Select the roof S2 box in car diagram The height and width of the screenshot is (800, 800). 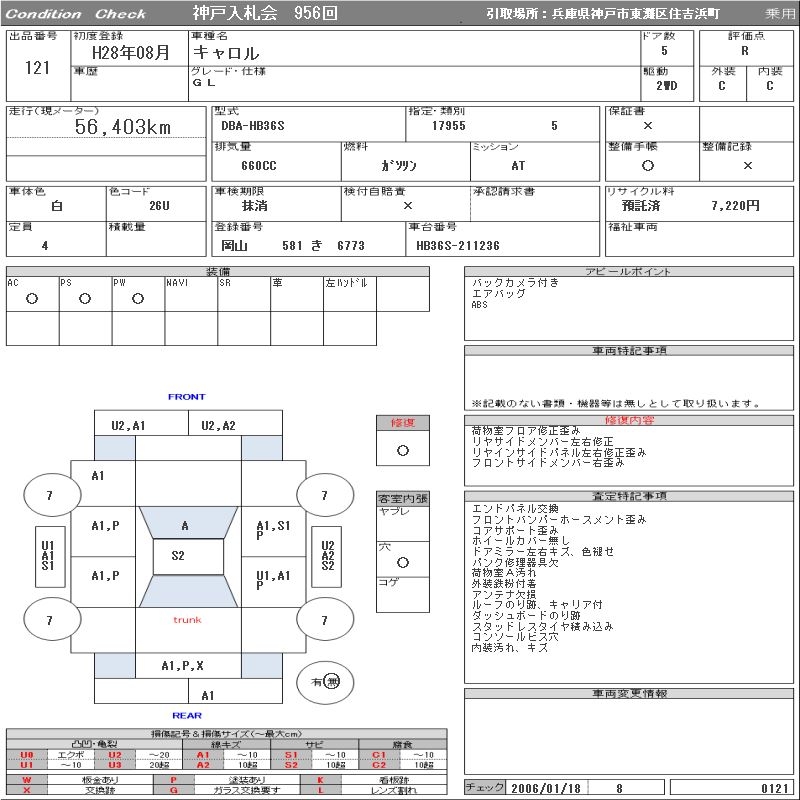188,556
